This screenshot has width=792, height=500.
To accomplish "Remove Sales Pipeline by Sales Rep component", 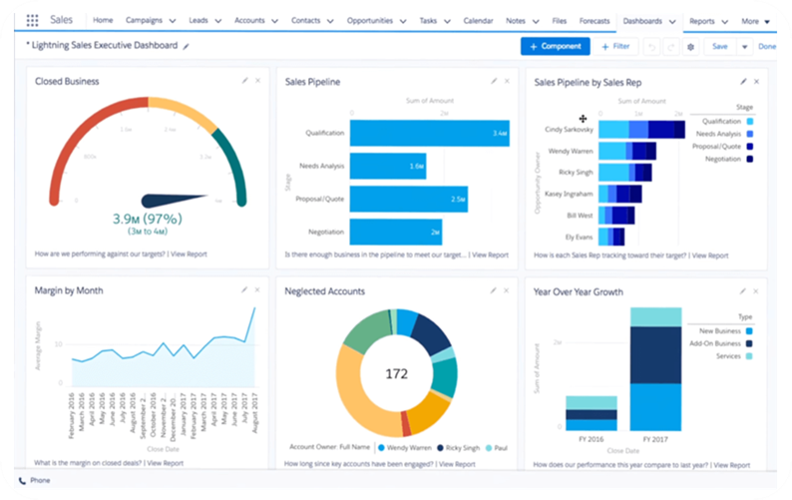I will tap(756, 81).
